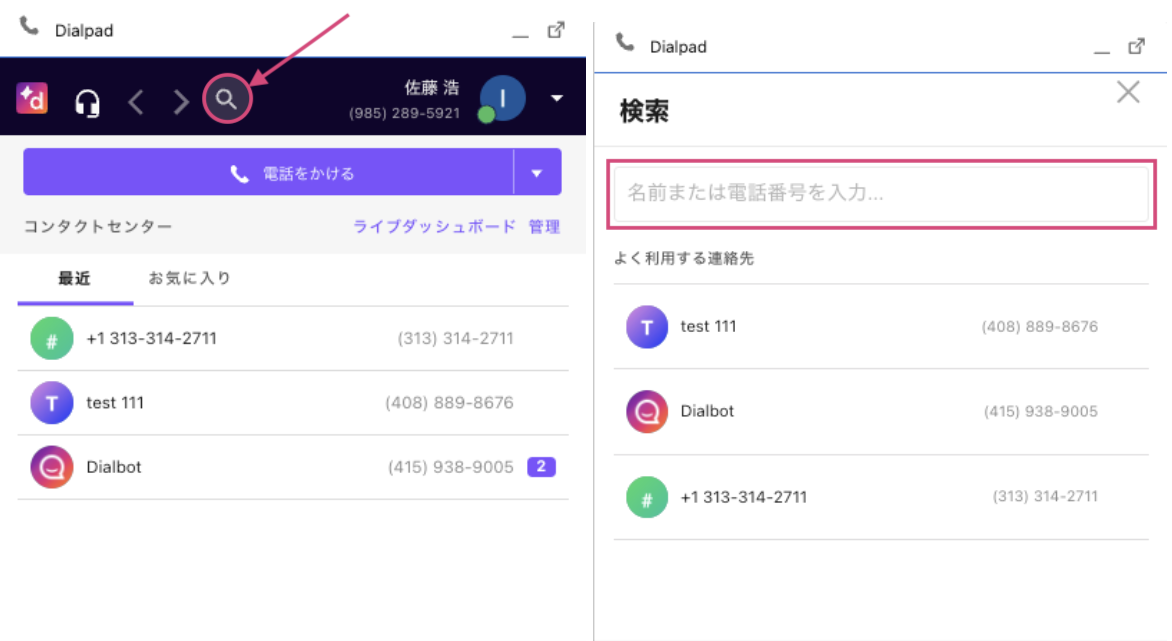Open the ライブダッシュボード link
This screenshot has width=1172, height=641.
coord(434,227)
